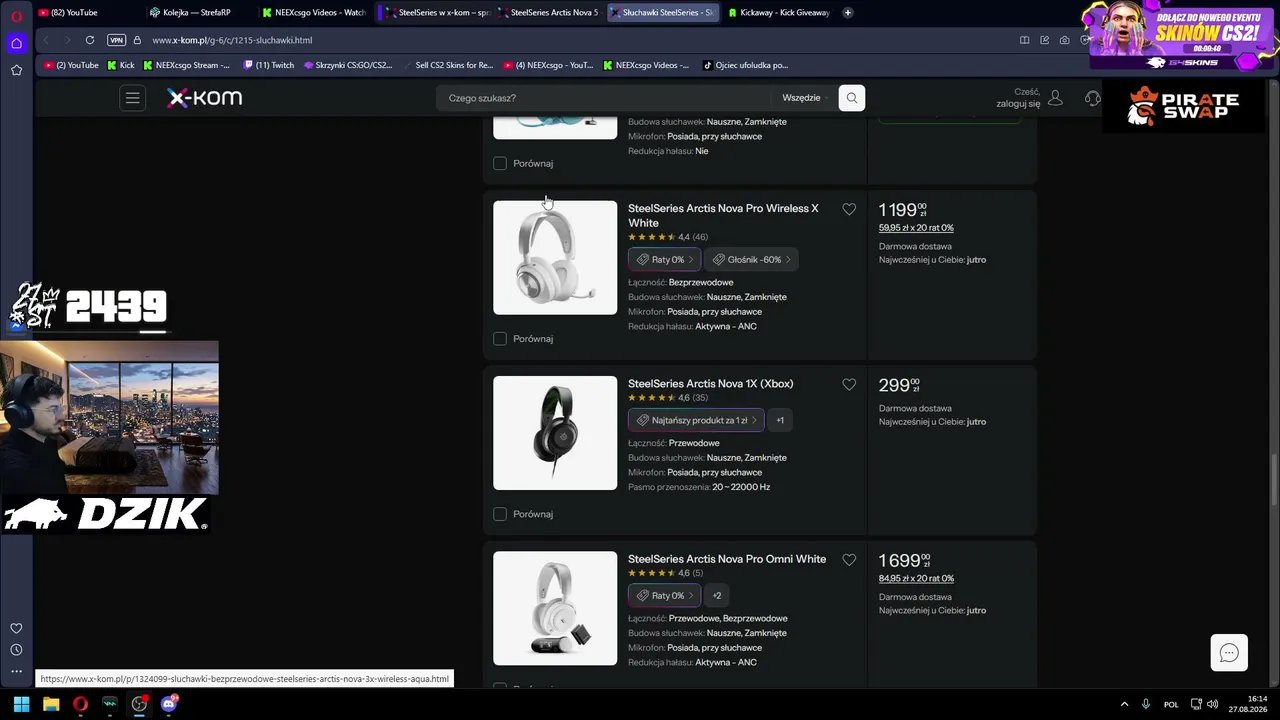Screen dimensions: 1280x720
Task: Take a snapshot with the camera icon
Action: tap(1064, 40)
